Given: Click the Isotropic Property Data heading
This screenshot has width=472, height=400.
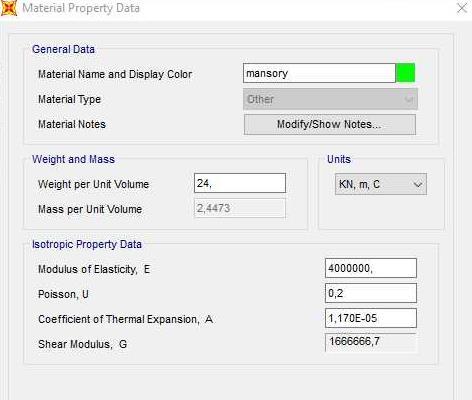Looking at the screenshot, I should 87,244.
